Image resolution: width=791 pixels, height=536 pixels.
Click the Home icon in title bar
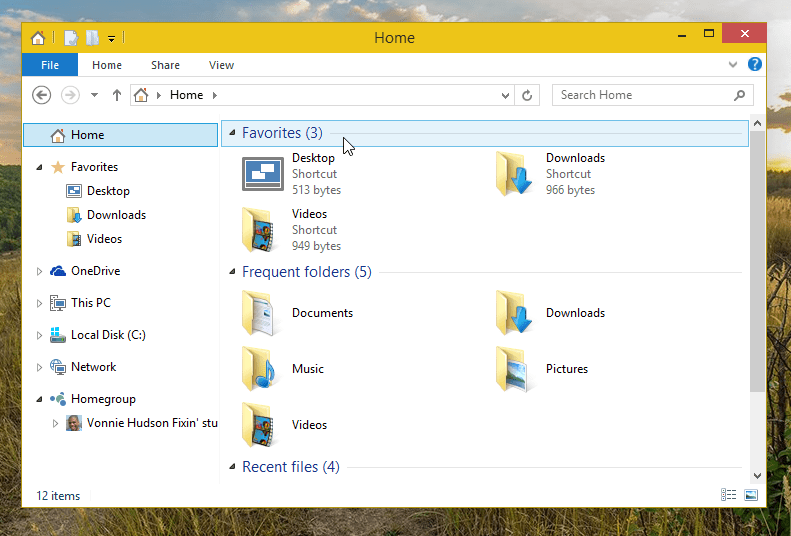coord(38,38)
